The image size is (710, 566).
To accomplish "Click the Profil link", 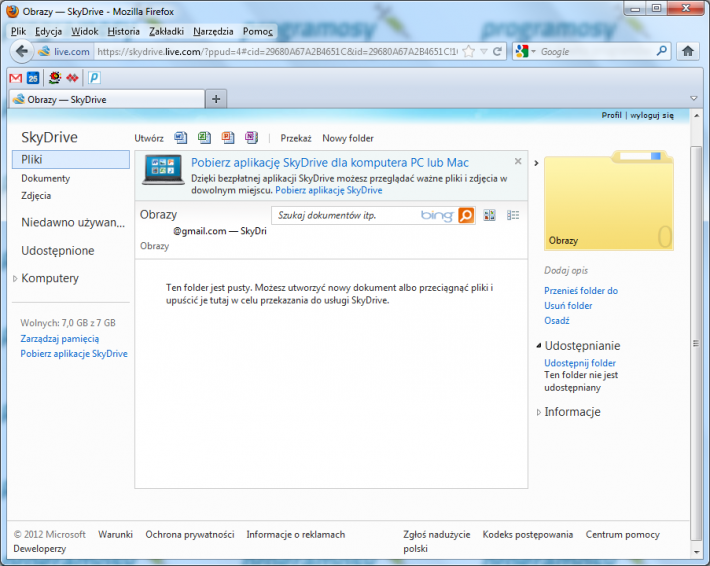I will [x=611, y=115].
